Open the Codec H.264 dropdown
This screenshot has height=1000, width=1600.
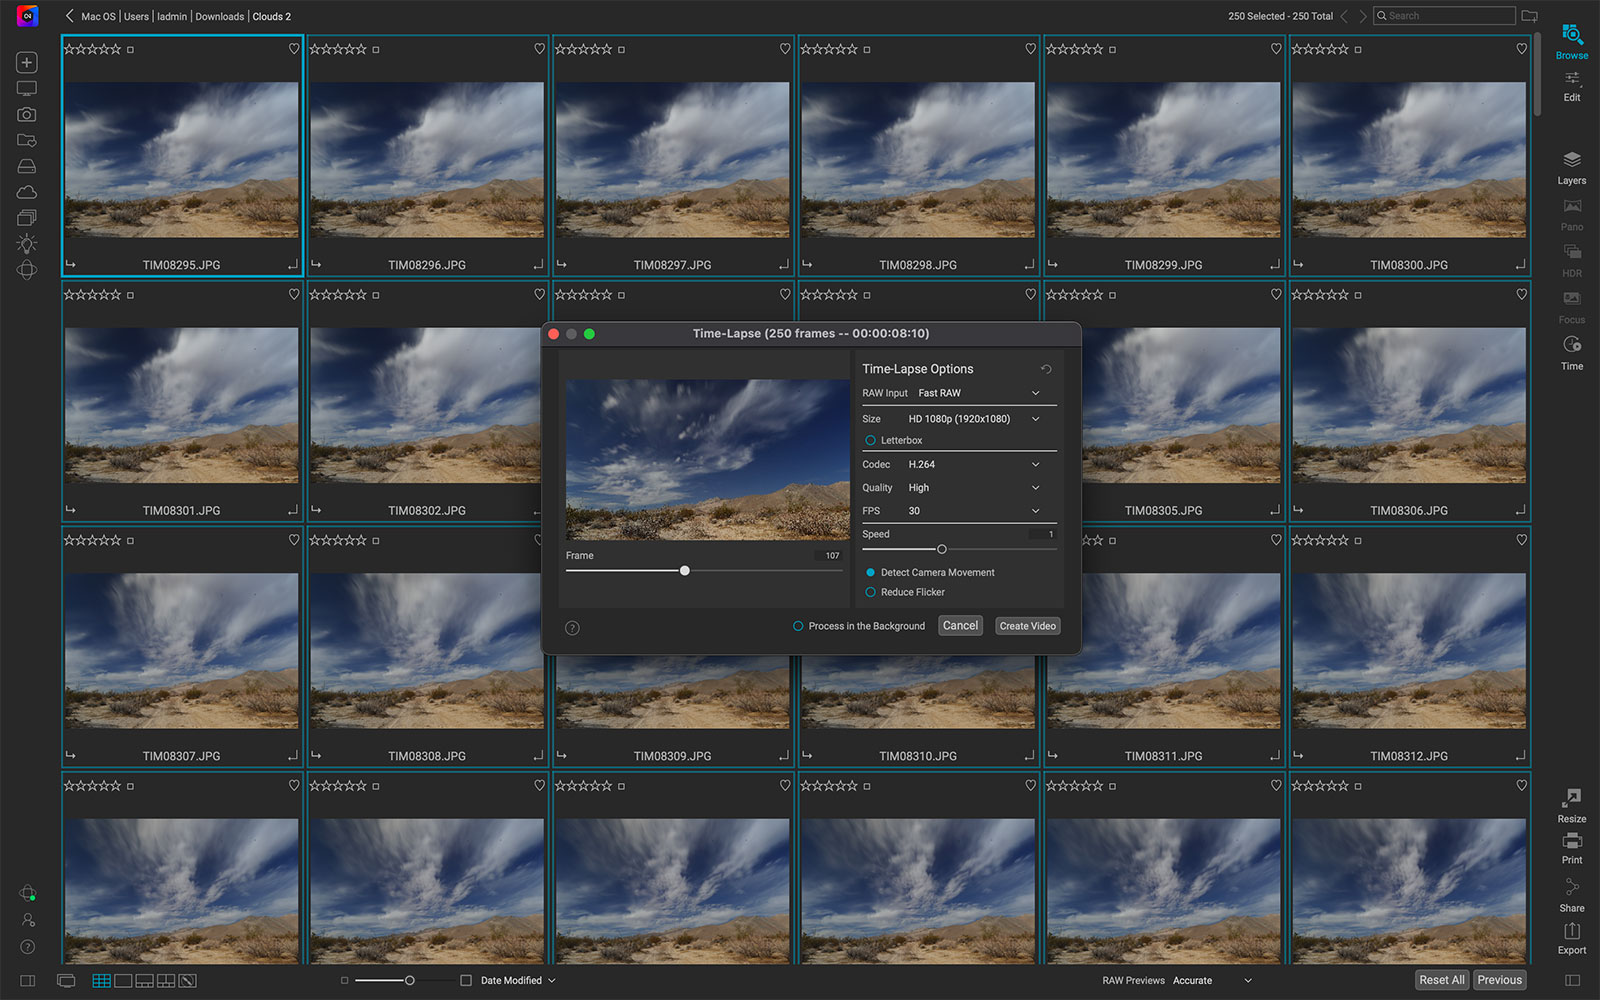coord(973,465)
